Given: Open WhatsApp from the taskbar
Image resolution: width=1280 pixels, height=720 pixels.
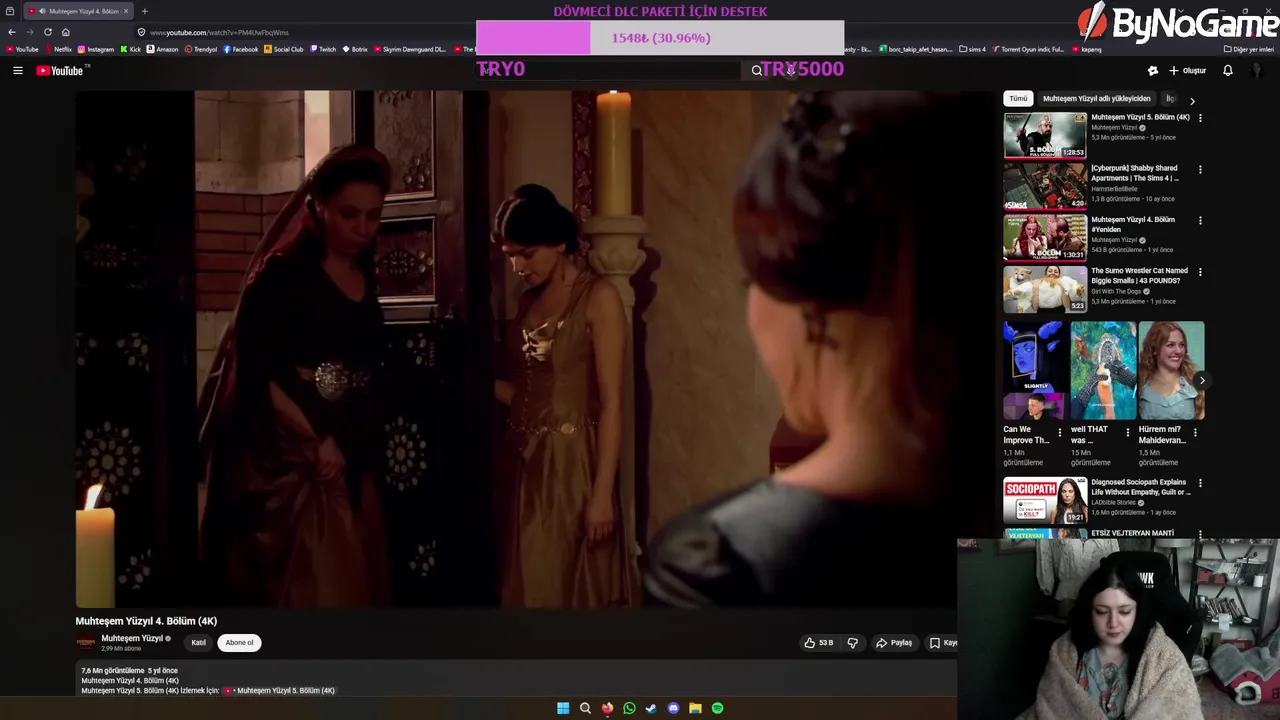Looking at the screenshot, I should (x=629, y=708).
